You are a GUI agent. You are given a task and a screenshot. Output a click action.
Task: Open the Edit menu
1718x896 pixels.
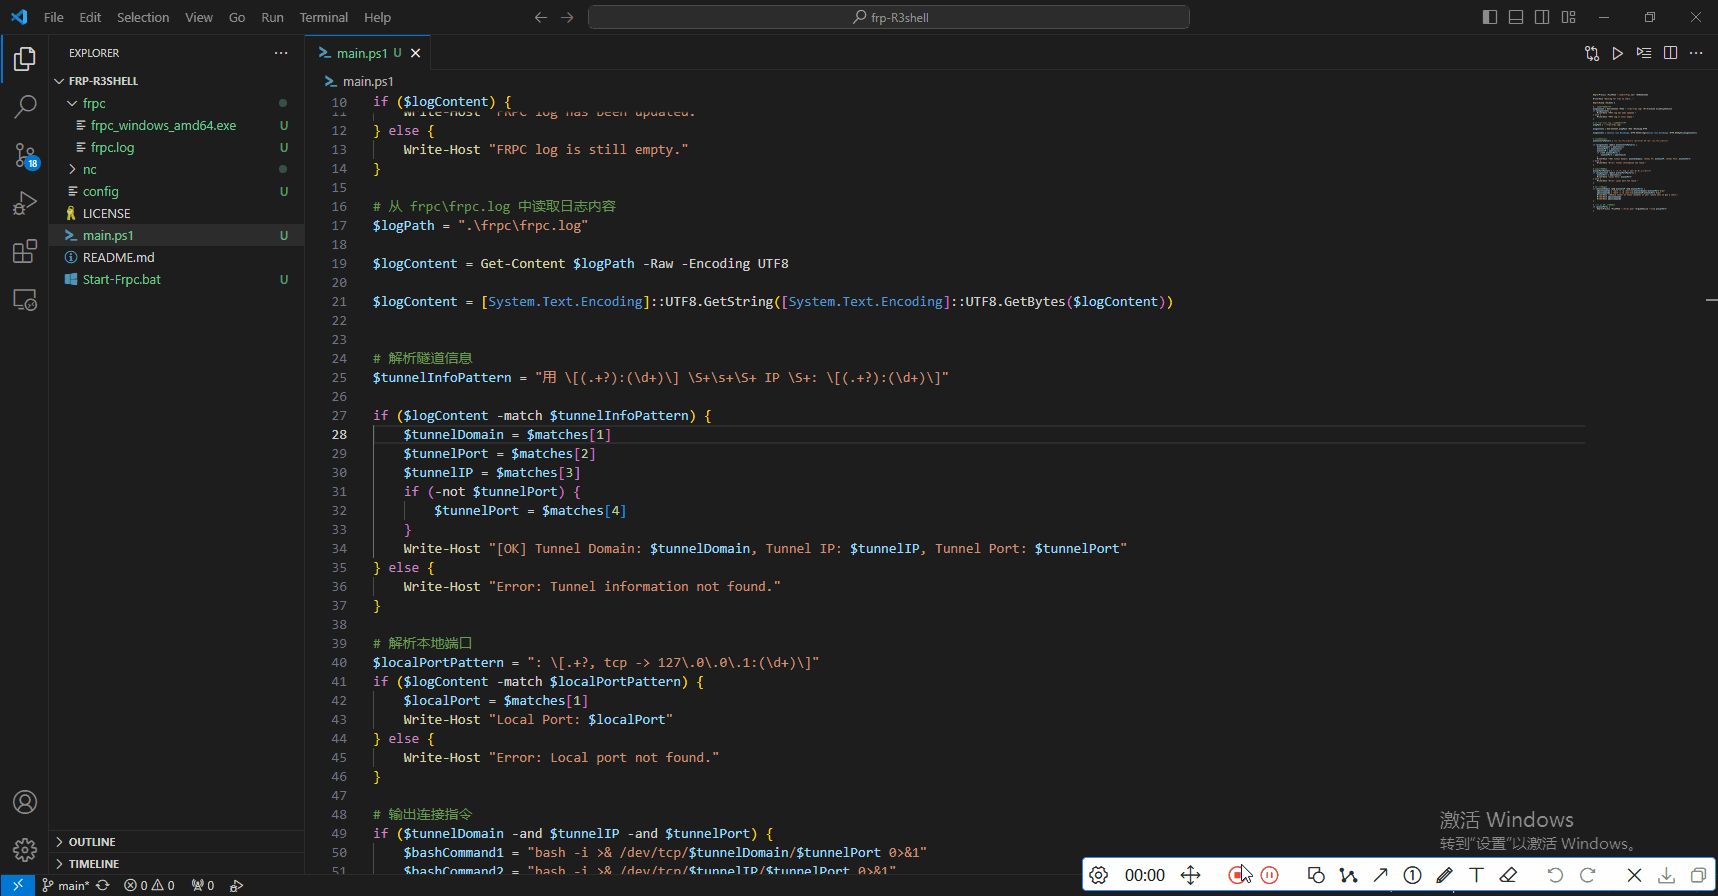(x=90, y=17)
